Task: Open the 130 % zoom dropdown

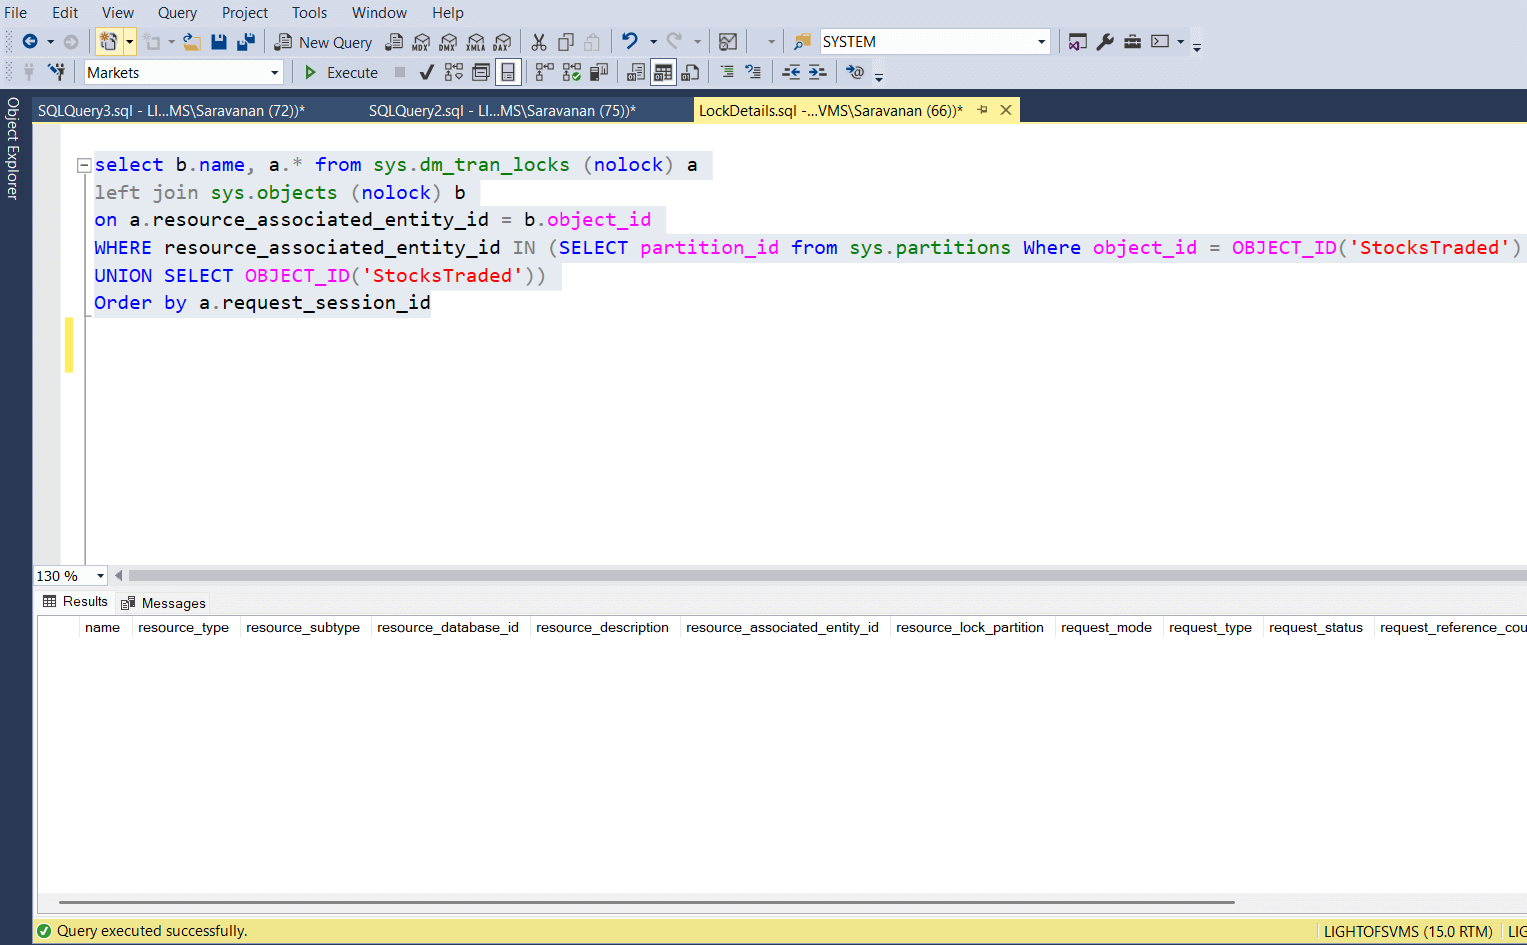Action: click(x=100, y=576)
